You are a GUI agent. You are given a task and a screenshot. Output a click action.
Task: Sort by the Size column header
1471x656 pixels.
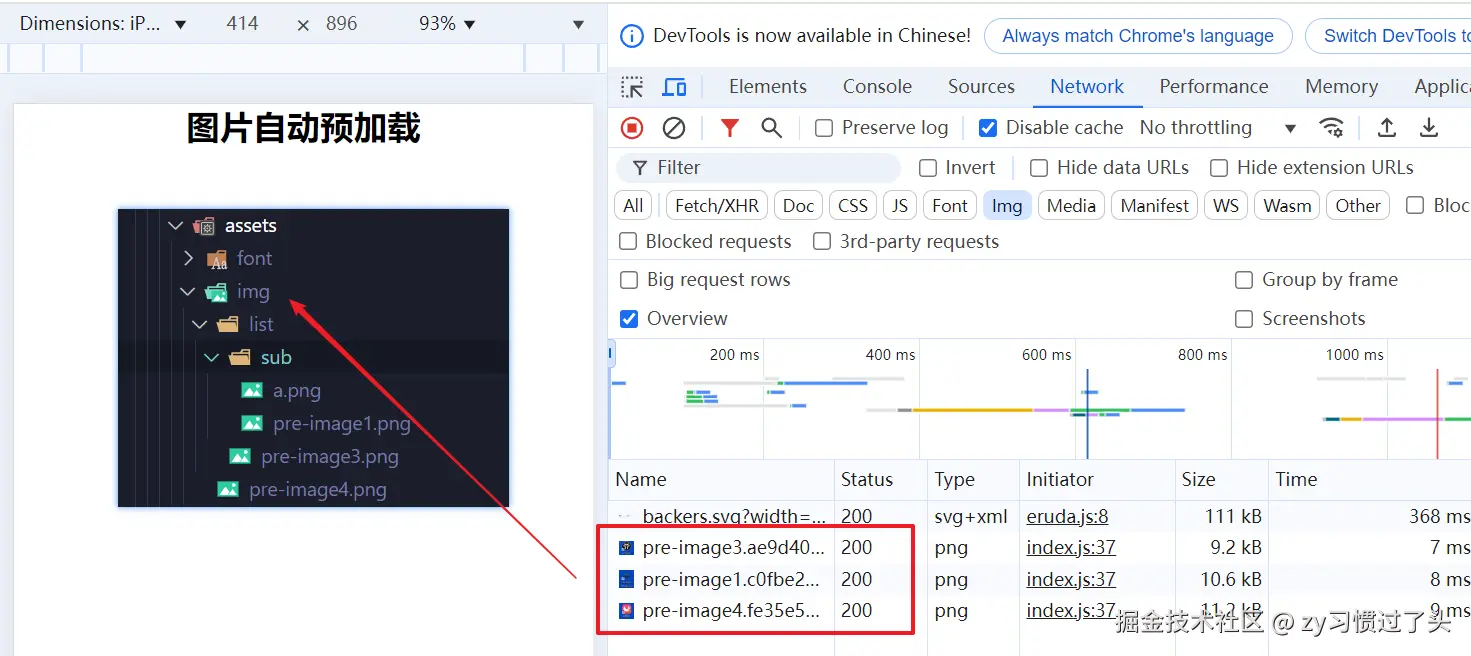[1222, 480]
